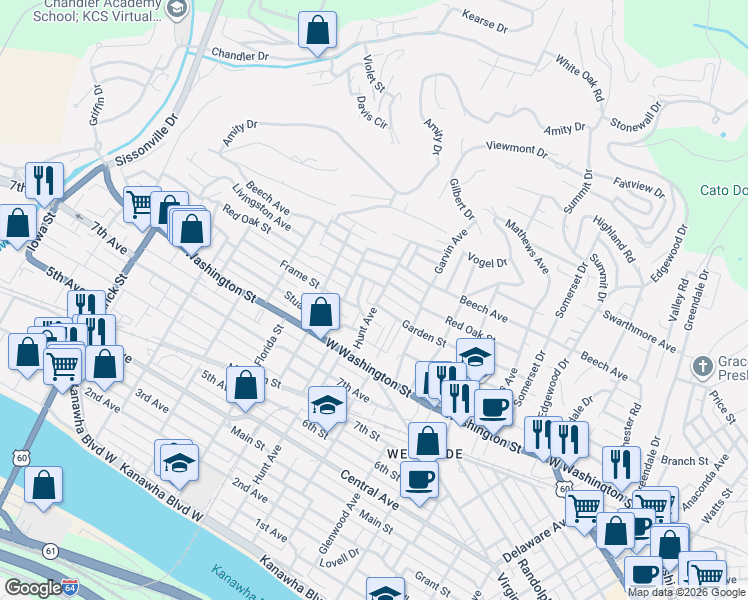
Task: Click the Delaware Ave label
Action: 534,540
